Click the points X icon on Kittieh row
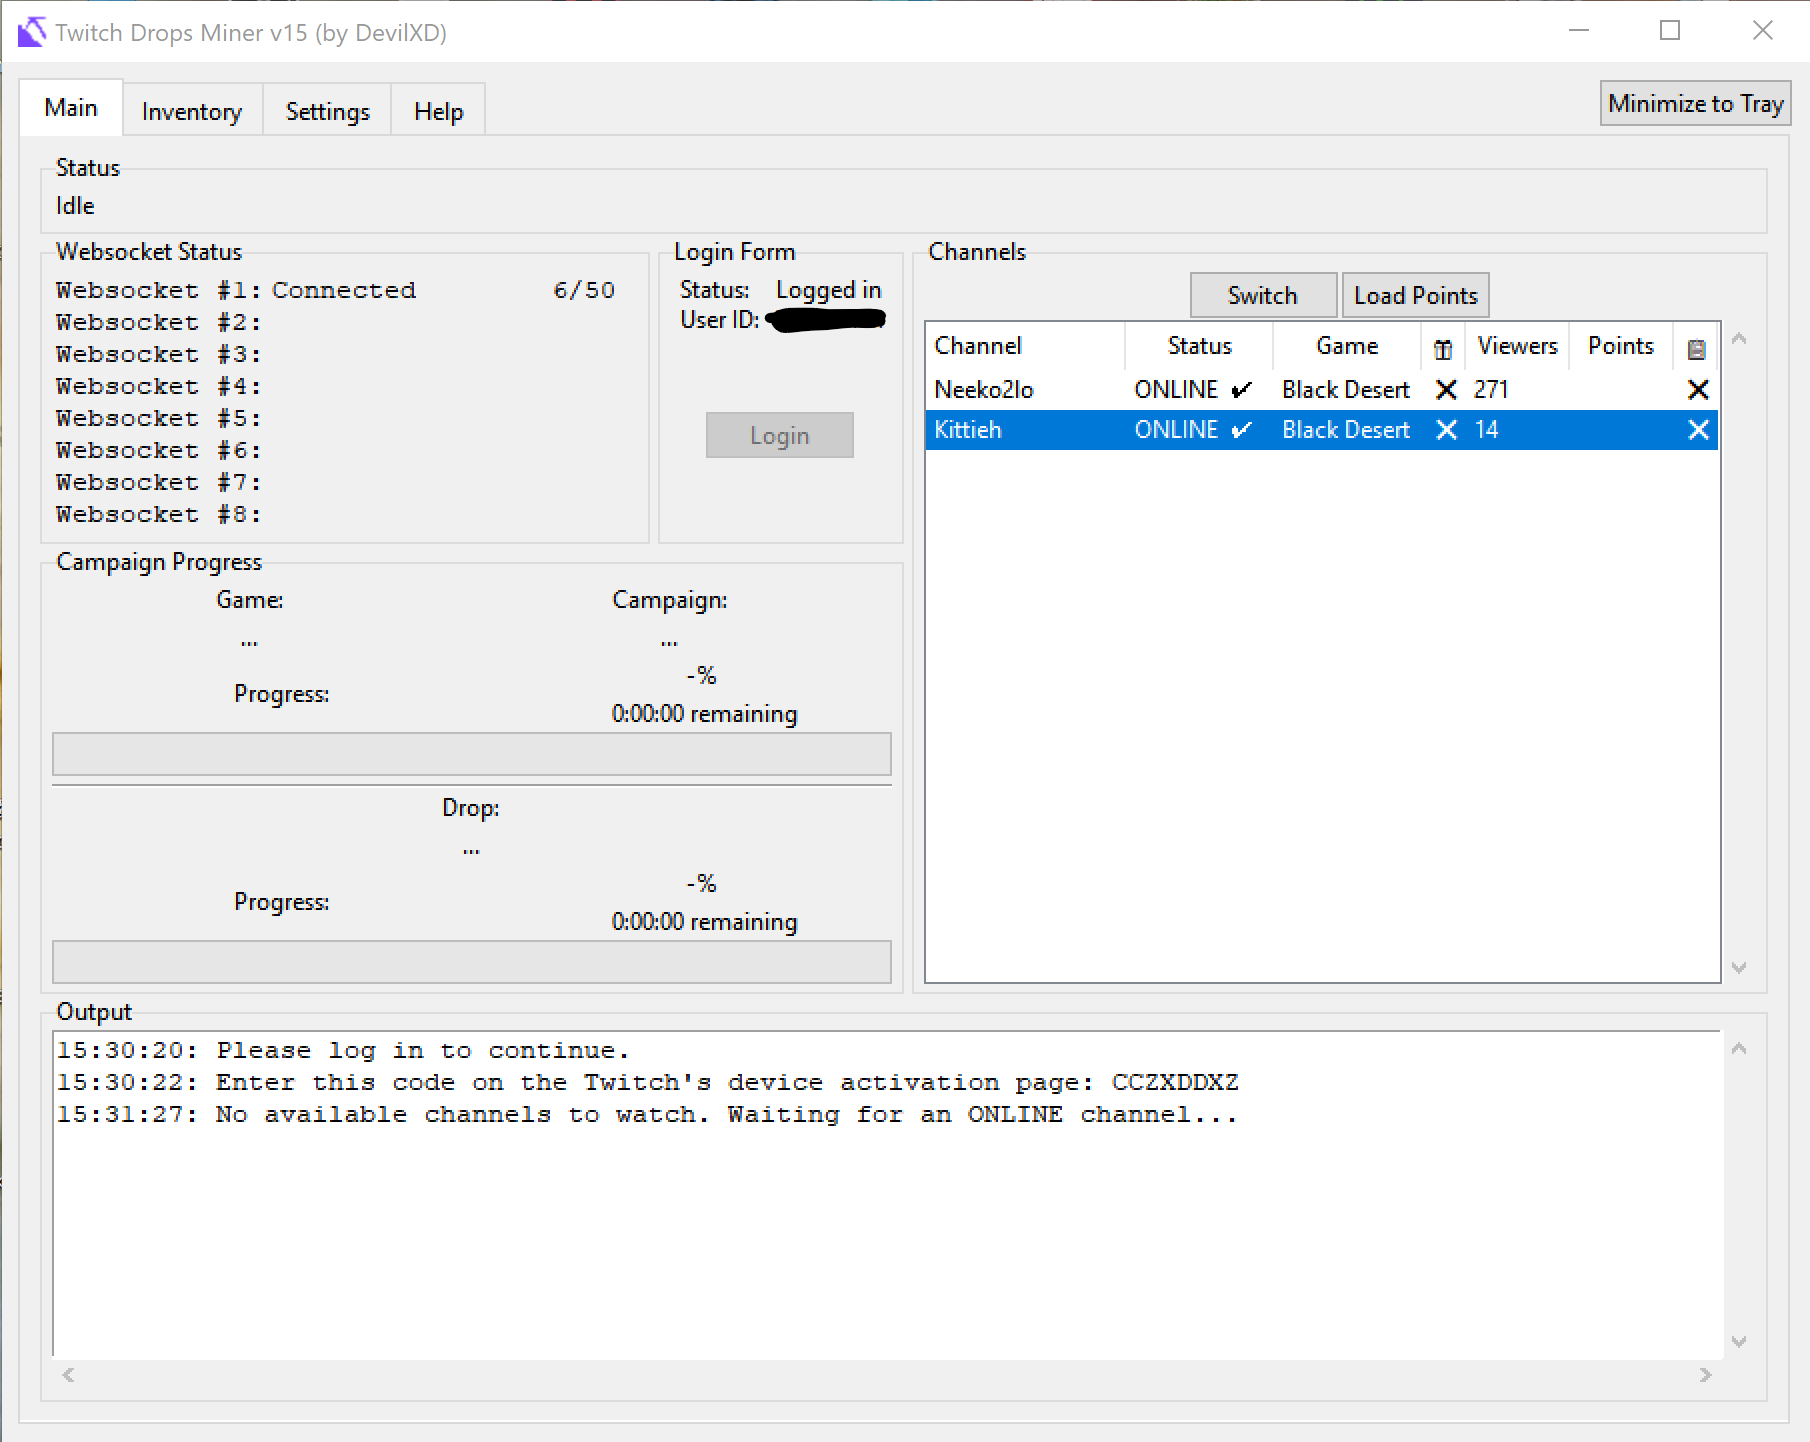Screen dimensions: 1810x1442 point(1698,429)
